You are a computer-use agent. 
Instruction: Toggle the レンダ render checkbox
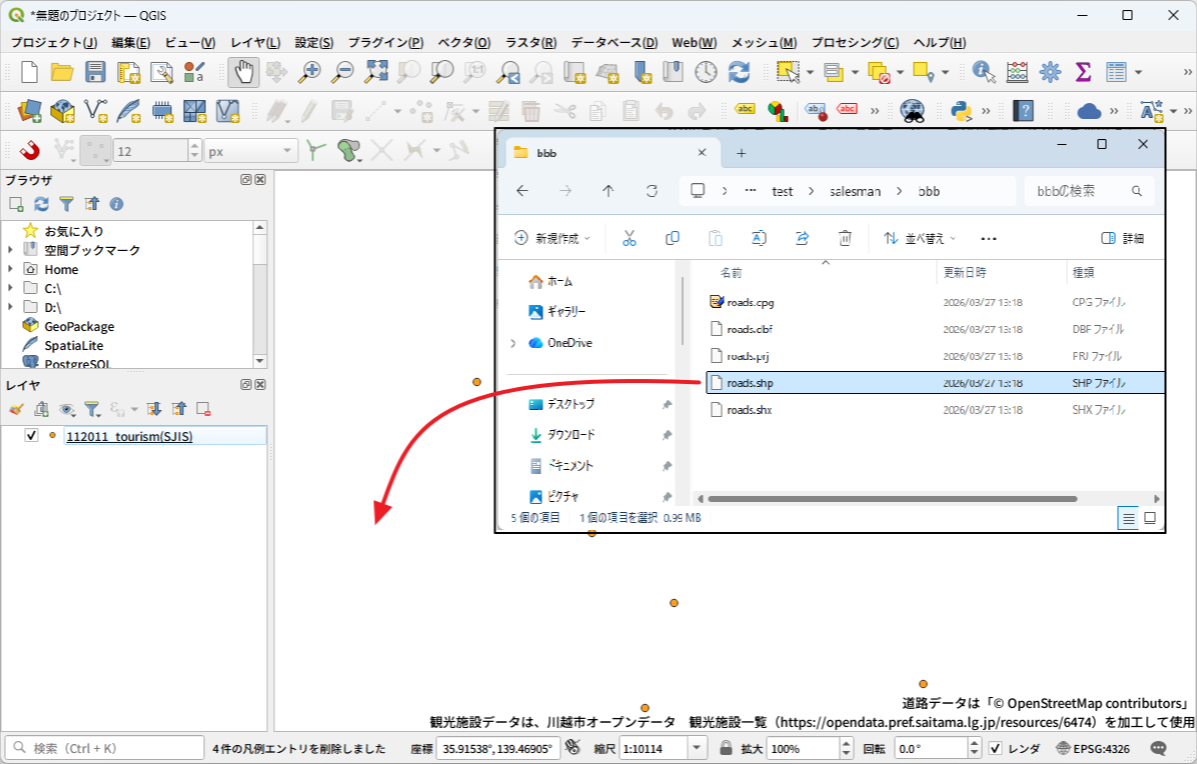[x=995, y=748]
